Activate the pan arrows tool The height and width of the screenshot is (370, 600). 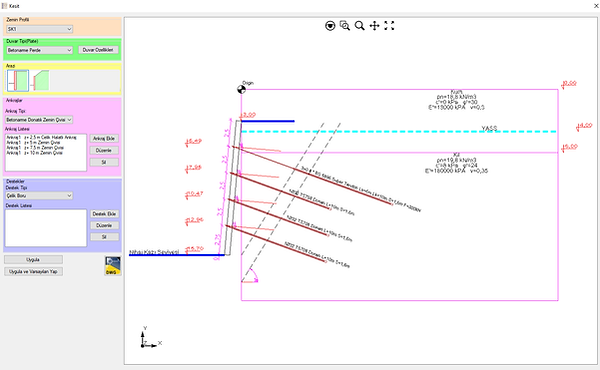pos(374,26)
